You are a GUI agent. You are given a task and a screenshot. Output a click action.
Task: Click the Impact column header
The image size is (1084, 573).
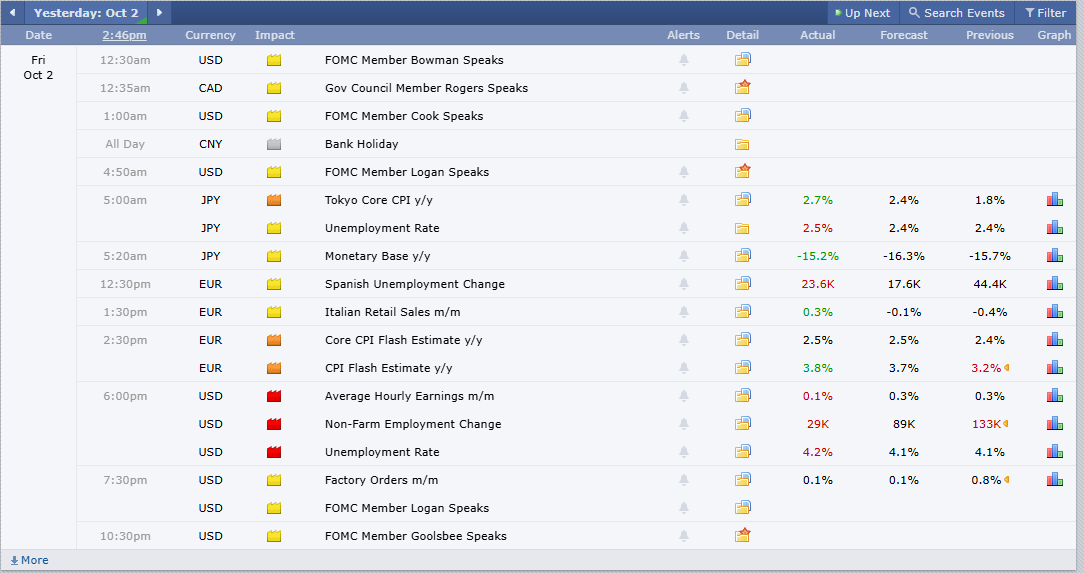point(274,35)
